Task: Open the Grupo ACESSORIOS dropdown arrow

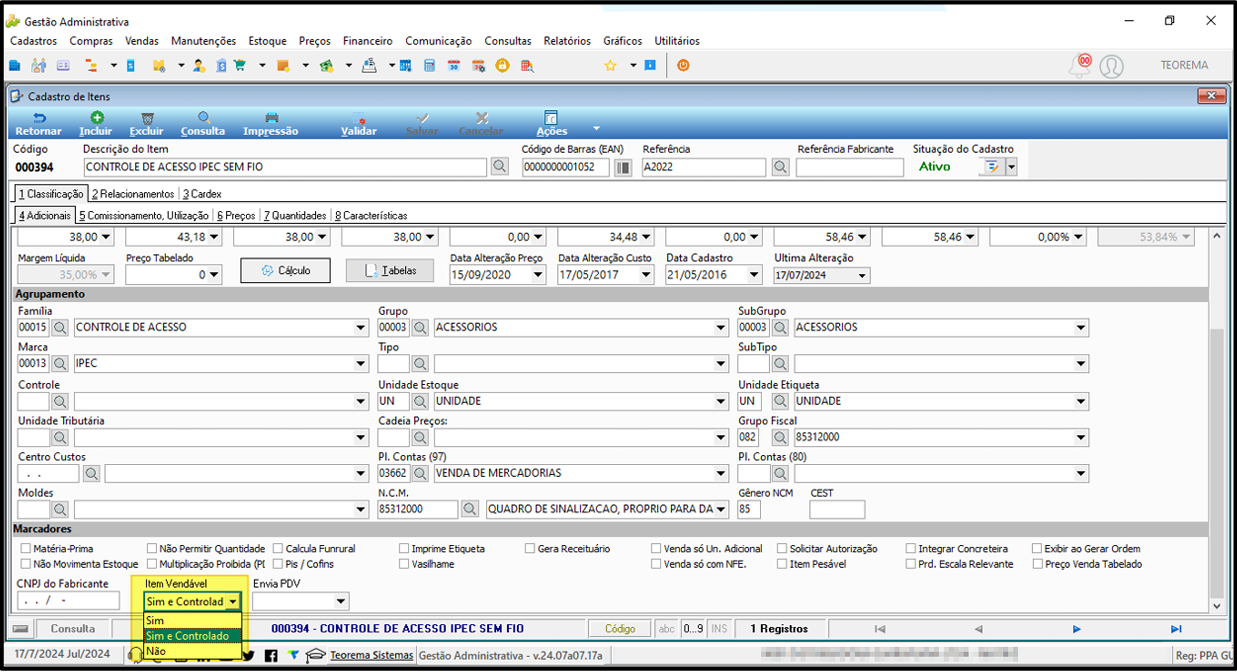Action: click(721, 328)
